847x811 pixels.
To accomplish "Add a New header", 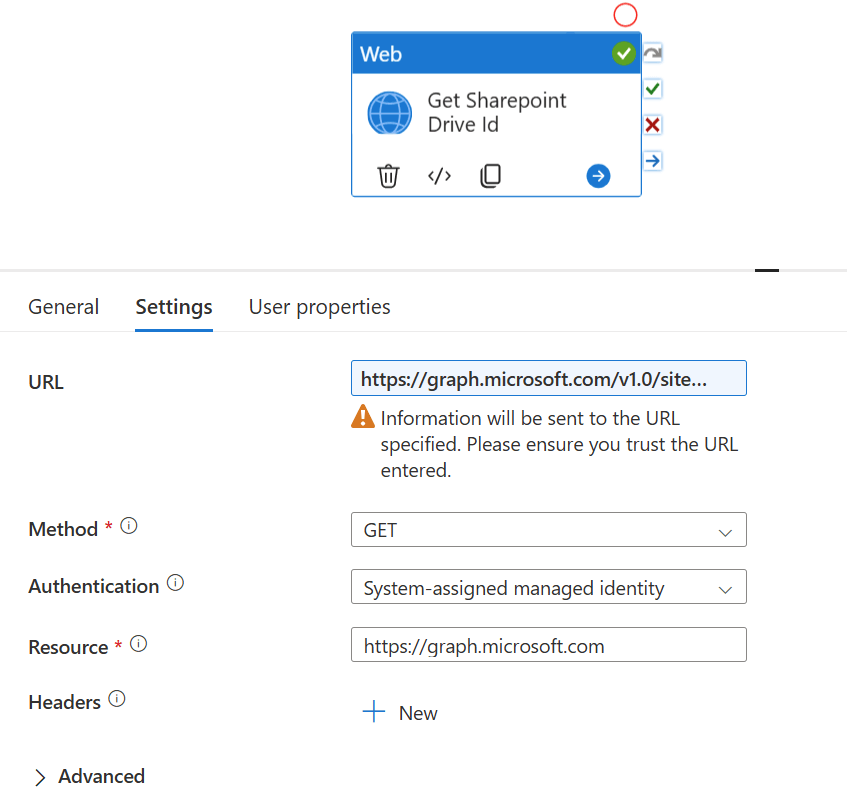I will (400, 712).
